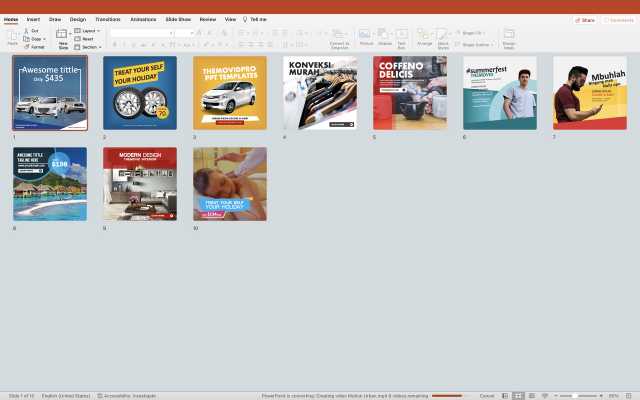Screen dimensions: 640x400
Task: Select the Modern Design slide thumbnail
Action: tap(139, 184)
